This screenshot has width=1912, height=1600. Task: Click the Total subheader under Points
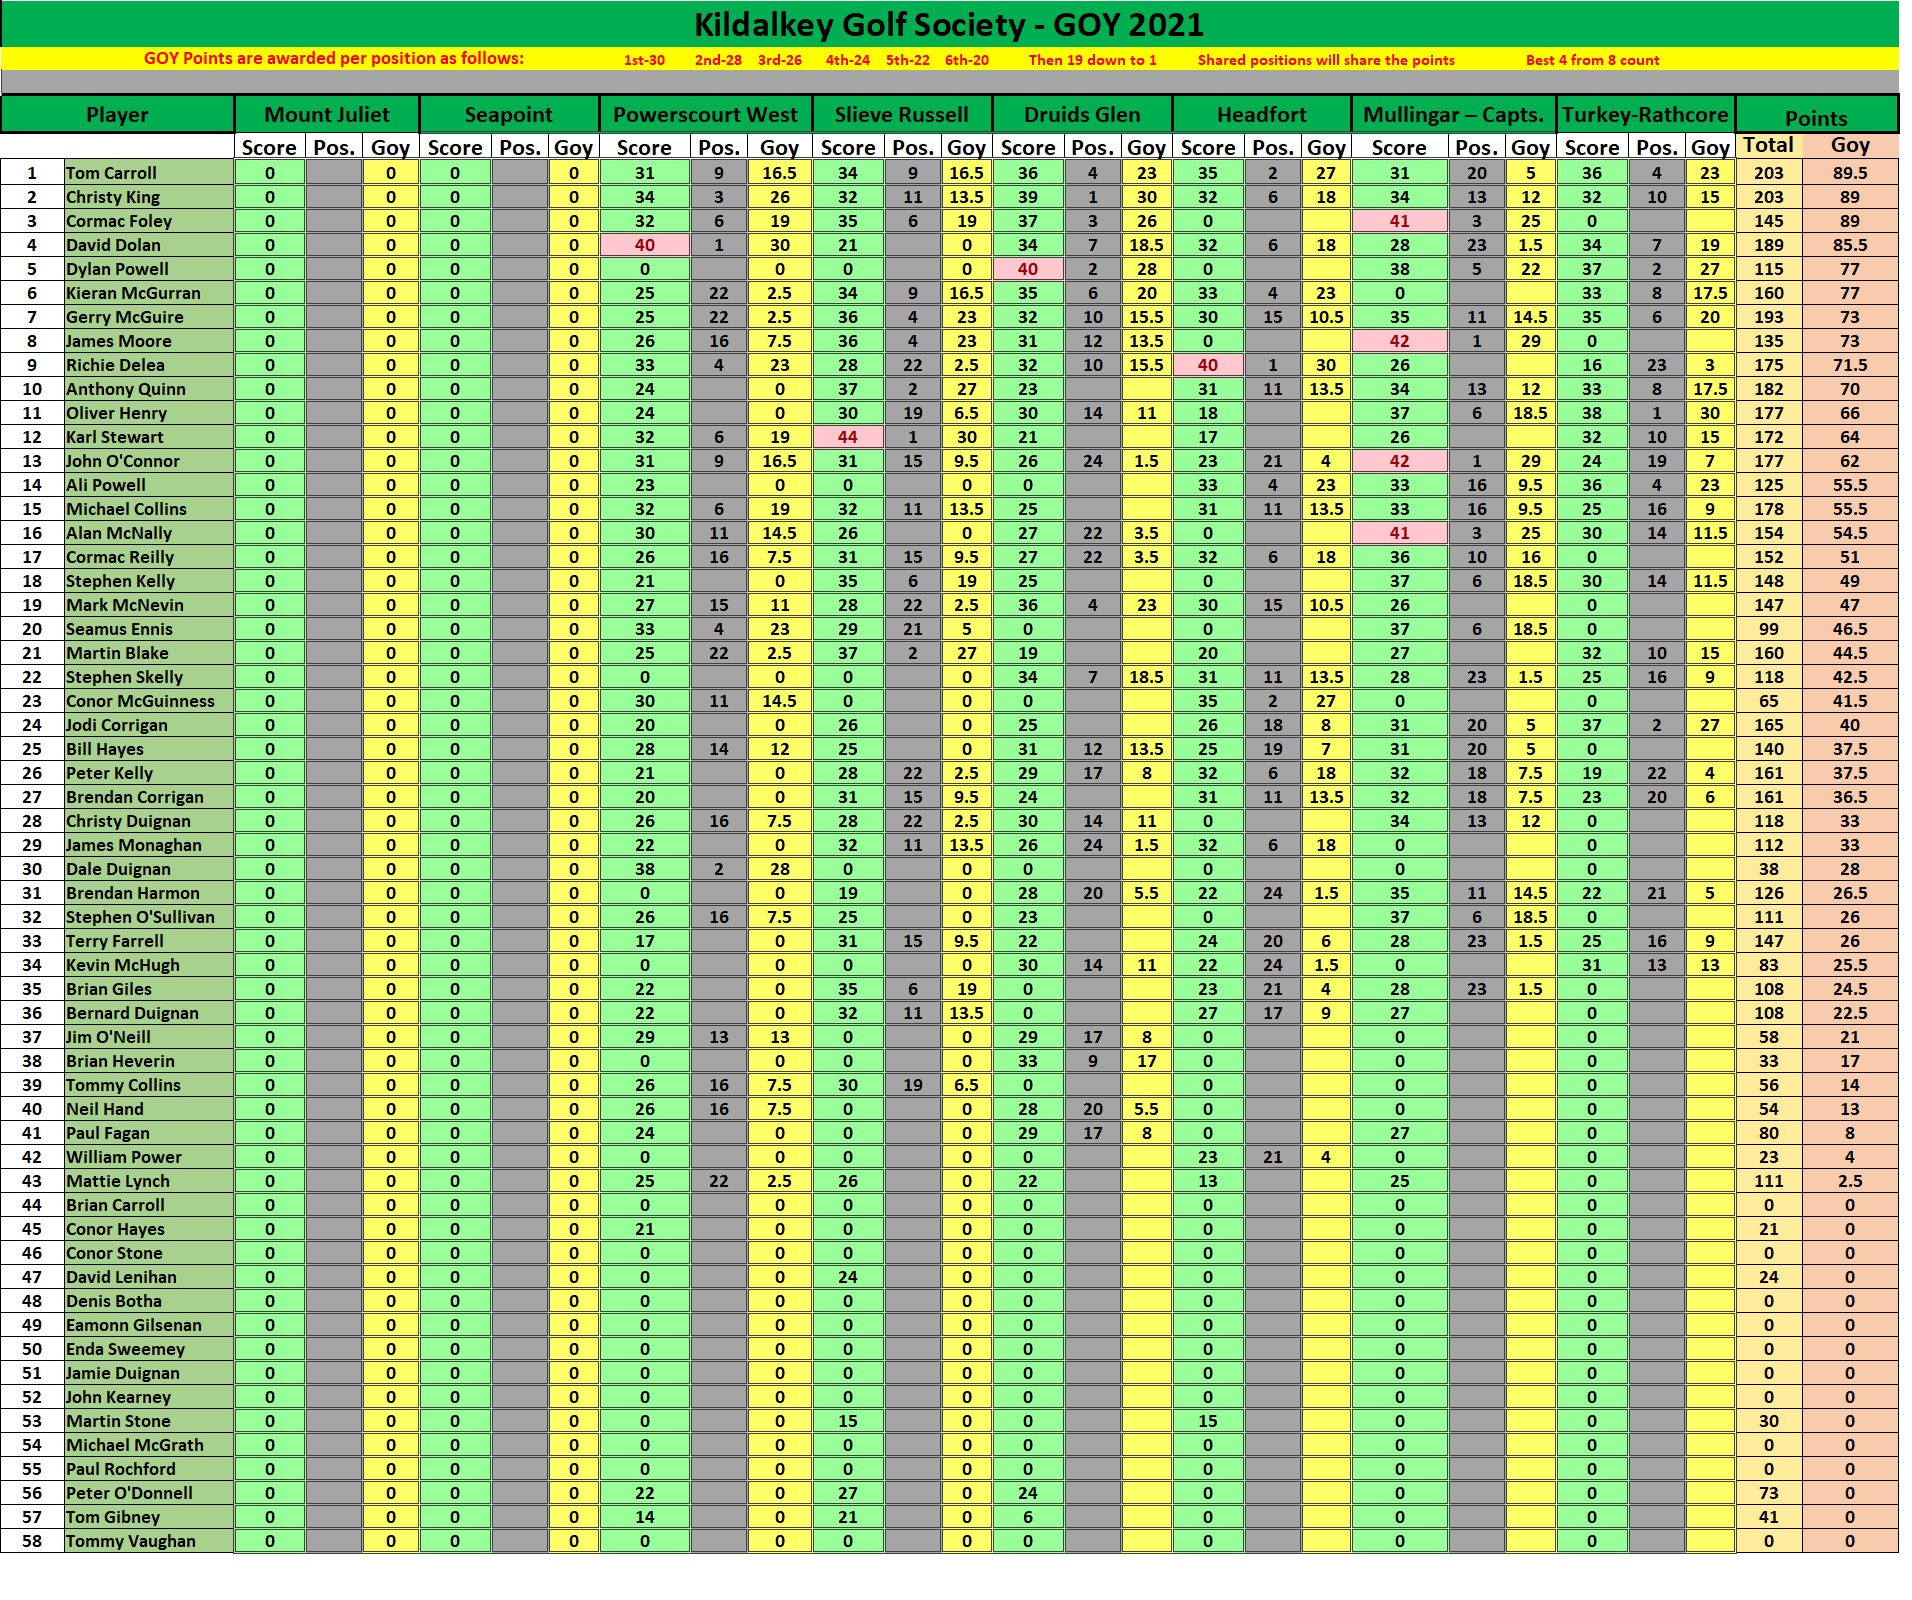click(x=1768, y=145)
